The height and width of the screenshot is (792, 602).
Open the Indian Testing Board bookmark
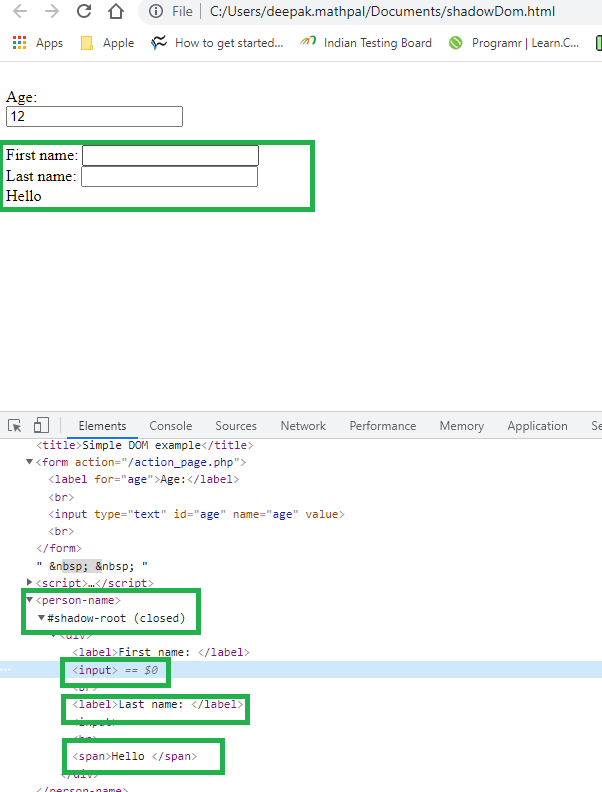point(365,43)
